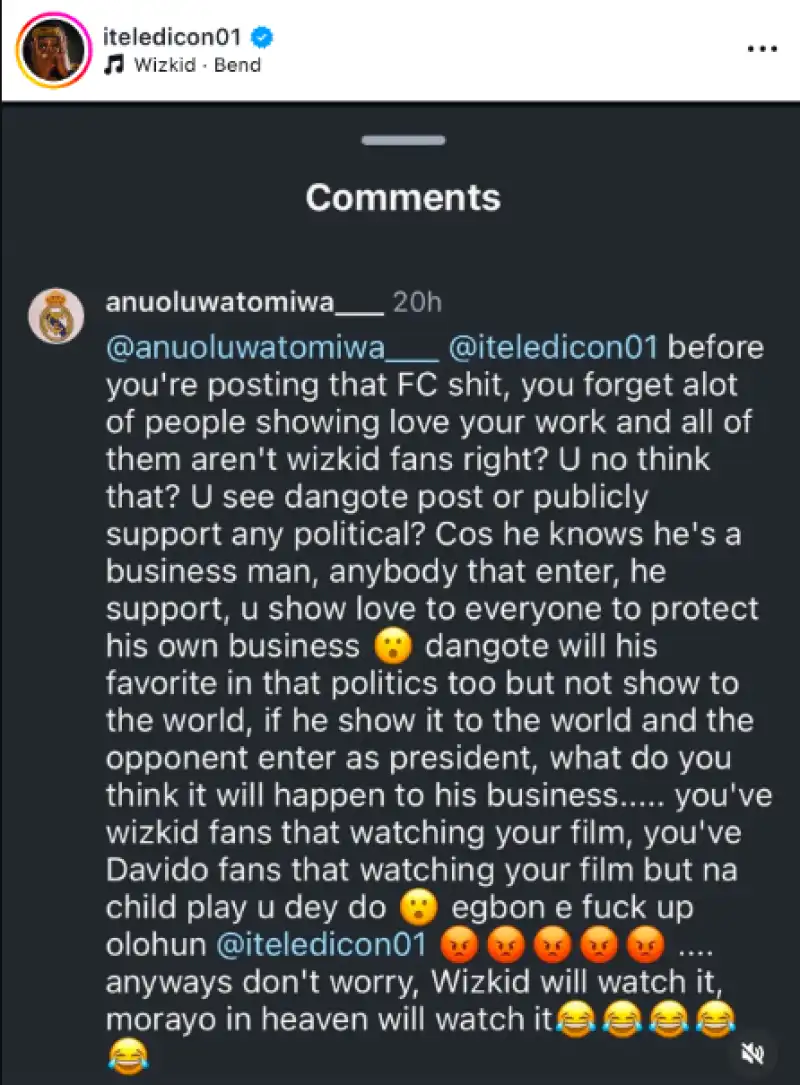Click the @anuoluwatomiwa___ mention in the comment

[x=272, y=348]
